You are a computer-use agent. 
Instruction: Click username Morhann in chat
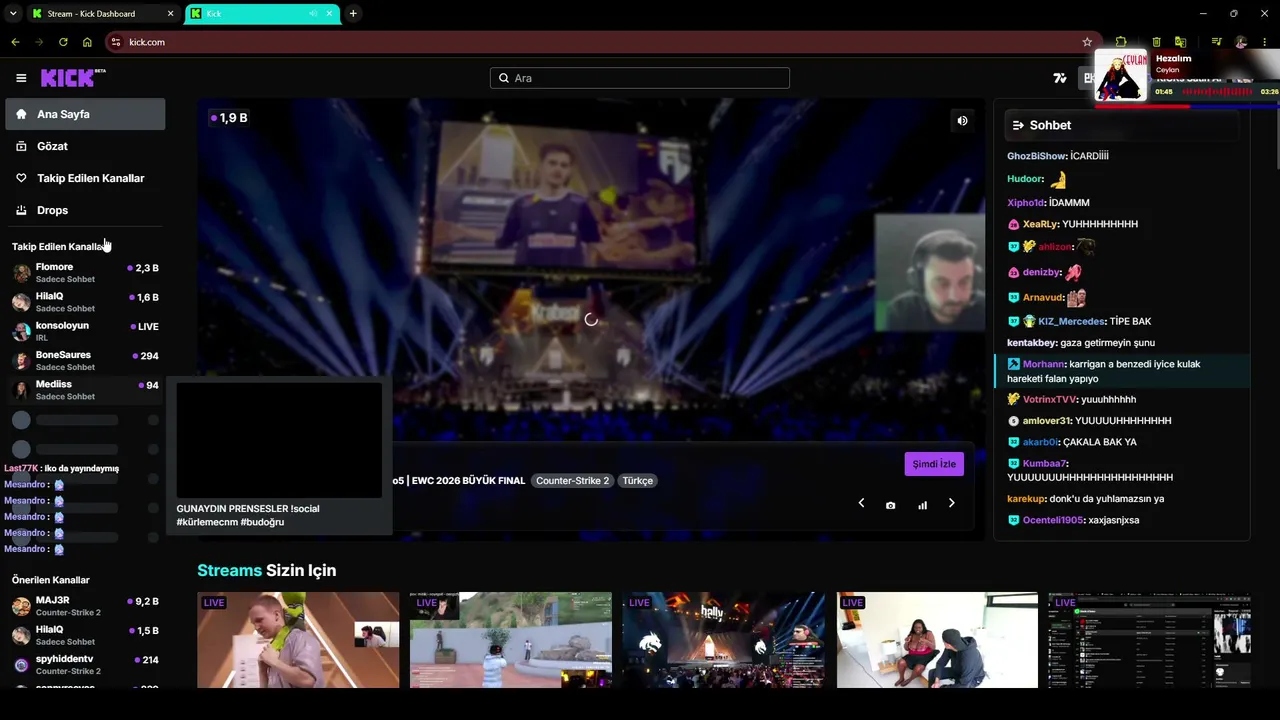[x=1043, y=364]
